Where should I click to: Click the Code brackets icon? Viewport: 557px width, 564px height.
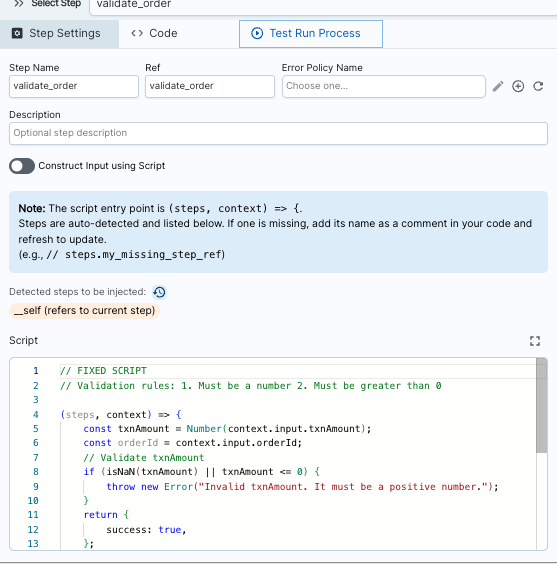(x=137, y=33)
